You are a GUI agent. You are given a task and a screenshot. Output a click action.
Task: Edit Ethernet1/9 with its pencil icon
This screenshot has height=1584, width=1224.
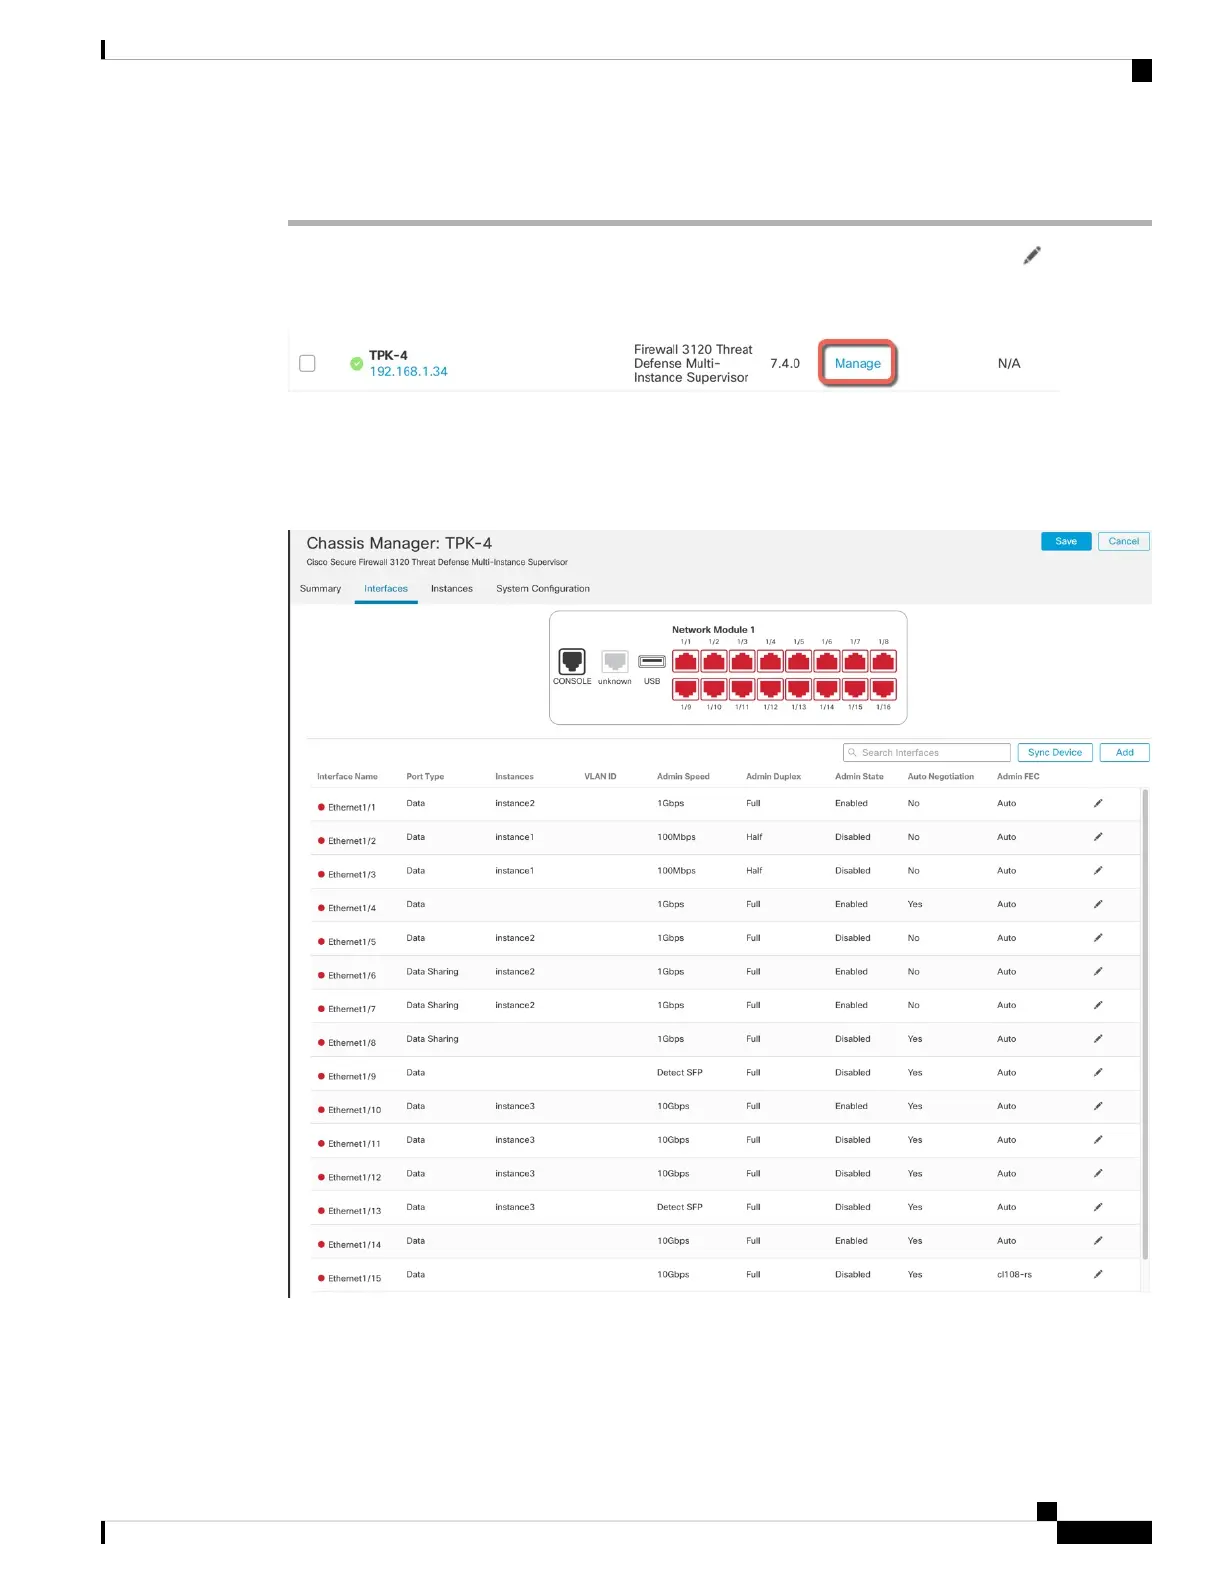1098,1073
